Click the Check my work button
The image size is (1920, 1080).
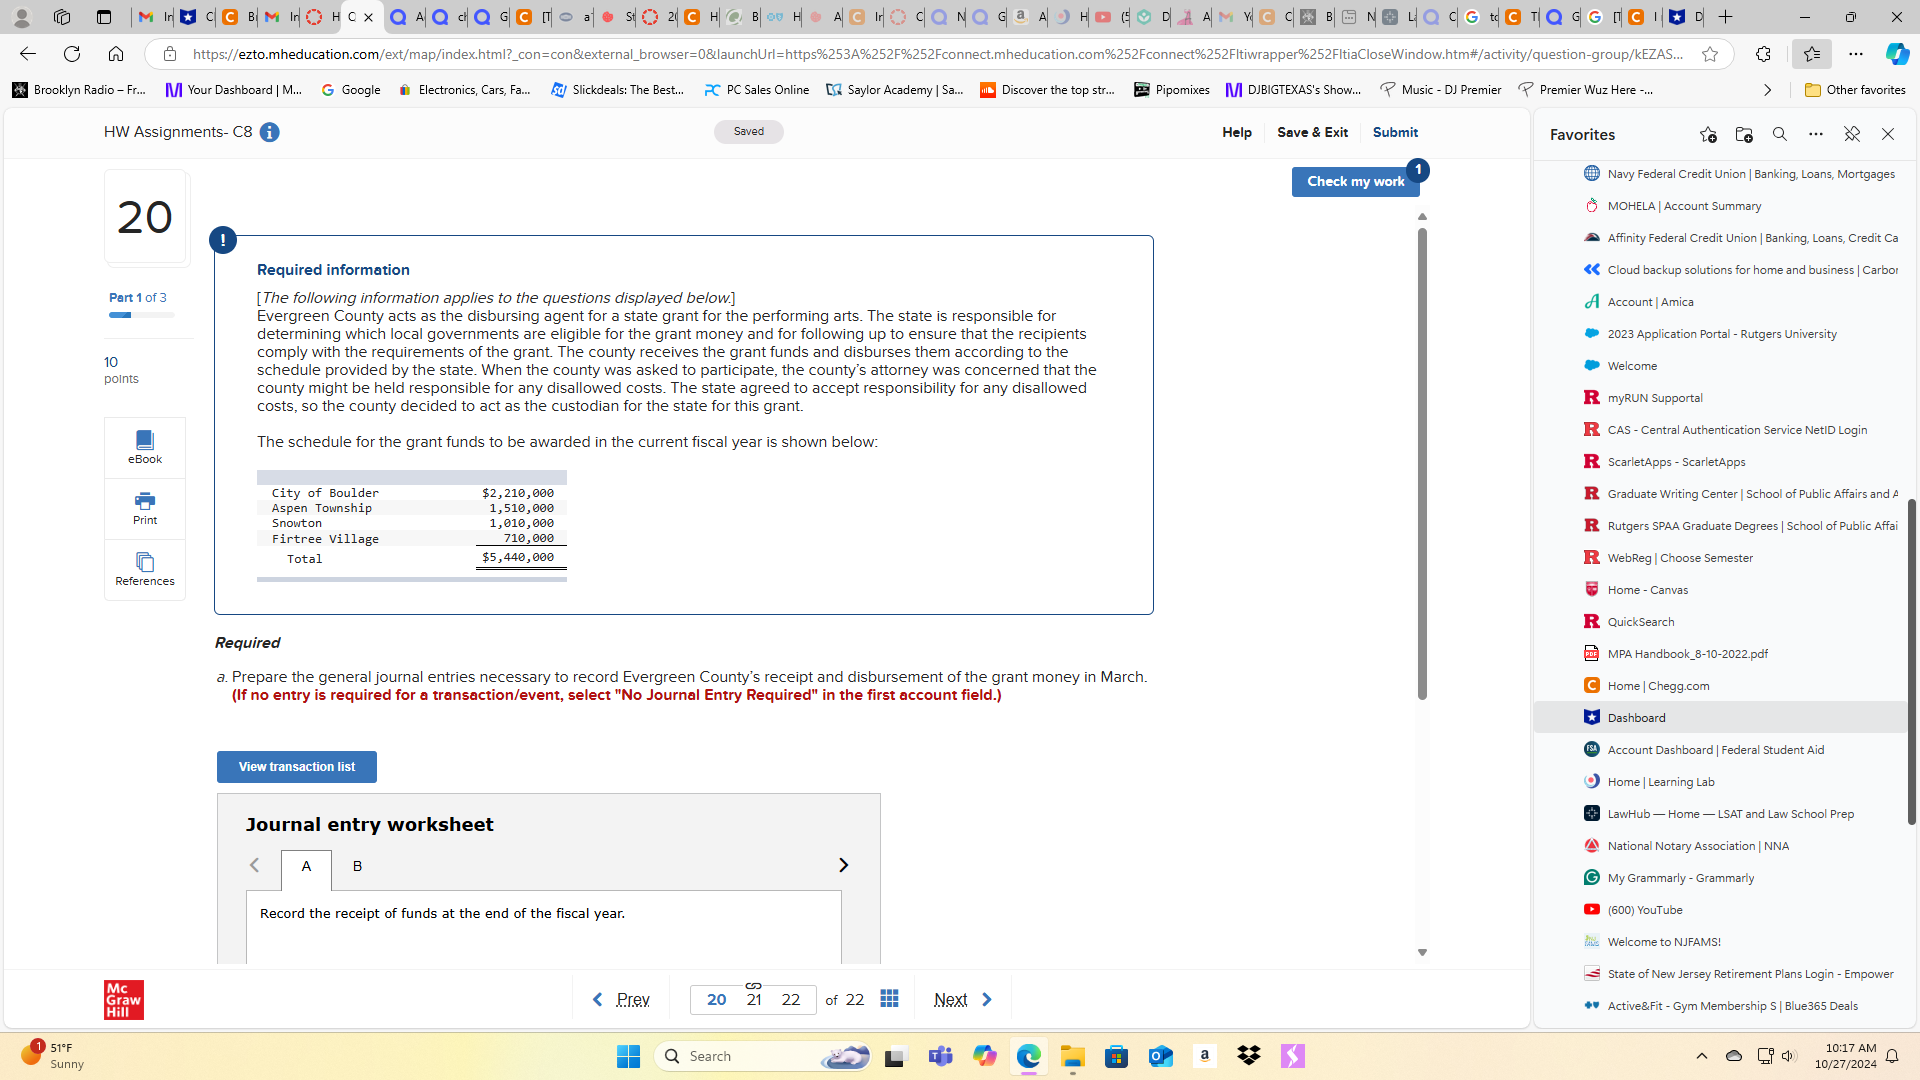[1355, 181]
